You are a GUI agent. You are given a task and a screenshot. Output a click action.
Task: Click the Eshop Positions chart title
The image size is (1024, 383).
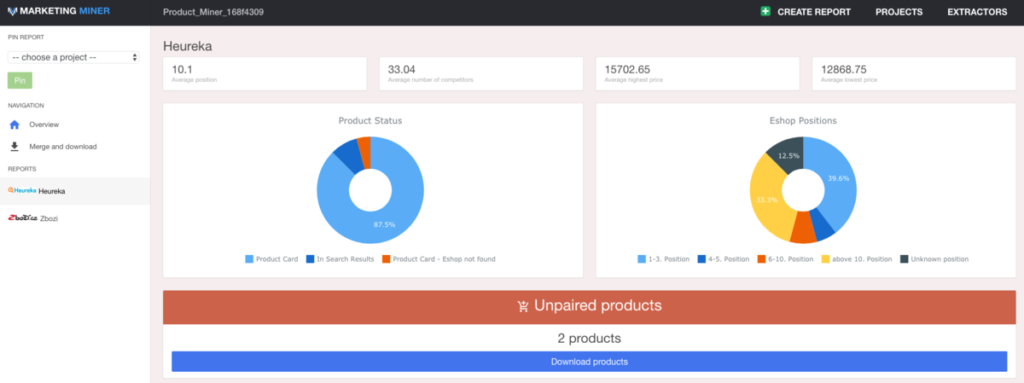pos(803,121)
